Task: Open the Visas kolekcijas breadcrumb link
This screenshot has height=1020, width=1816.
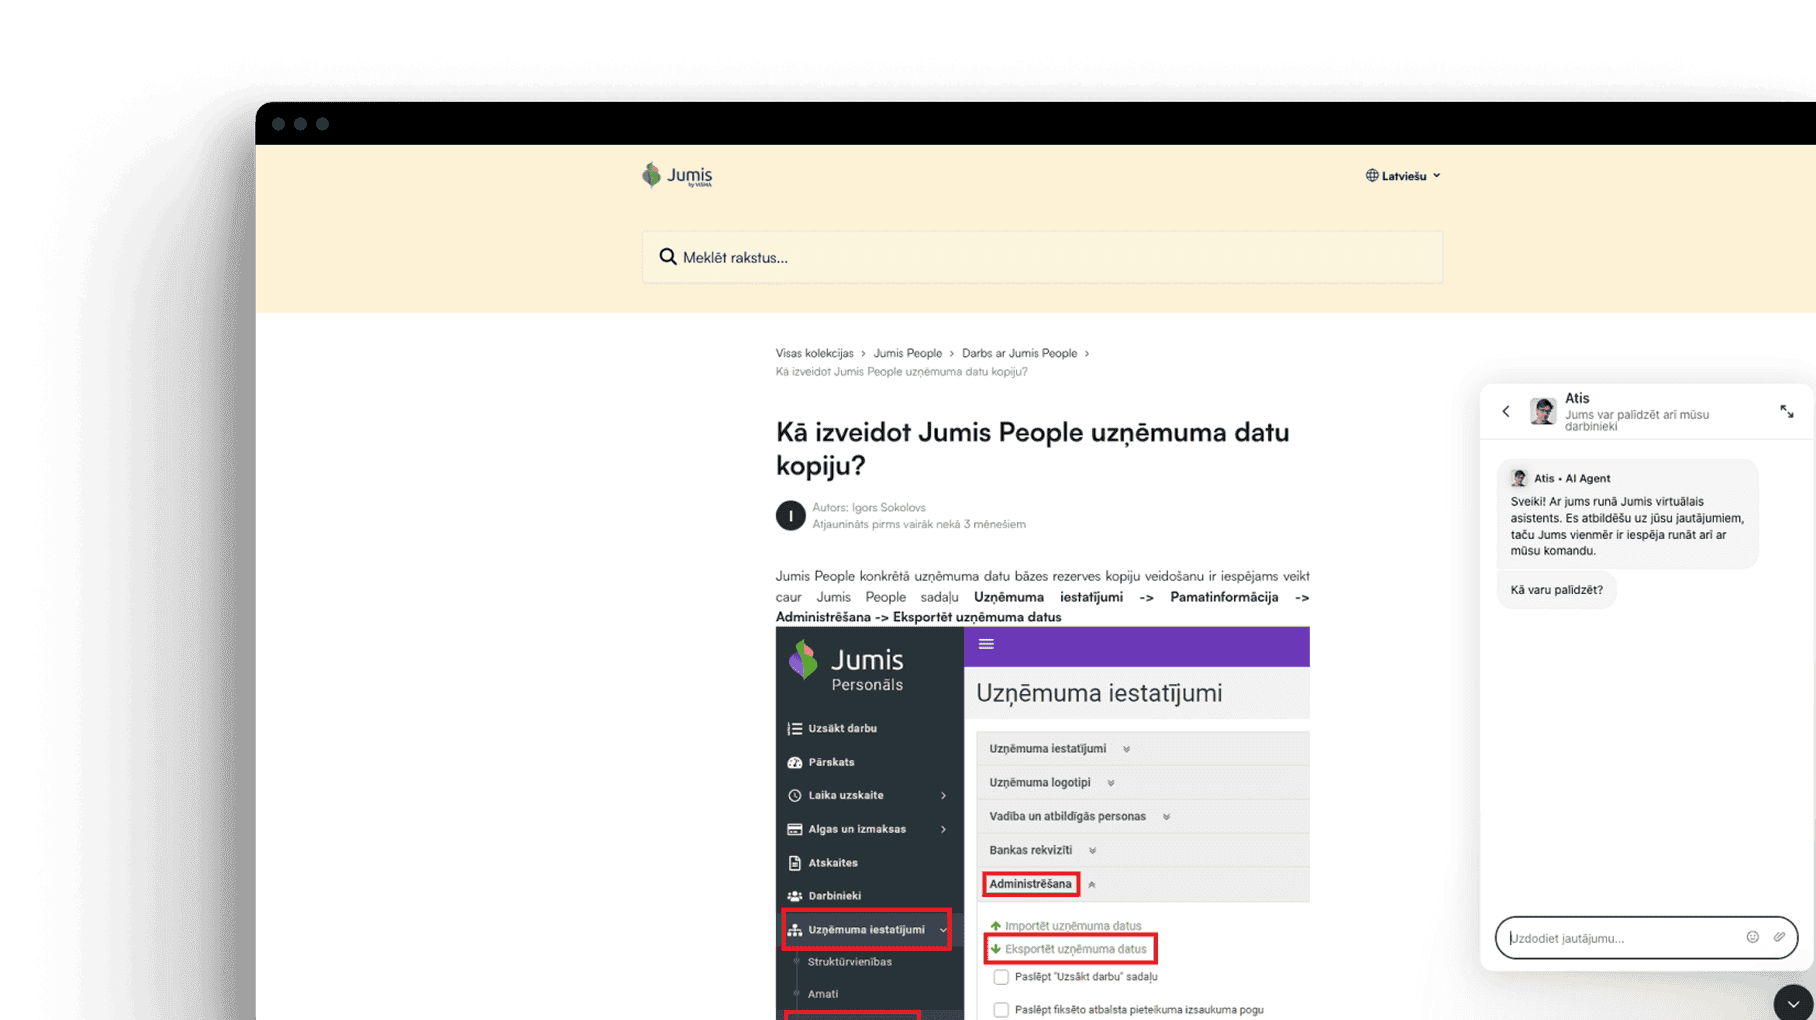Action: pyautogui.click(x=814, y=353)
